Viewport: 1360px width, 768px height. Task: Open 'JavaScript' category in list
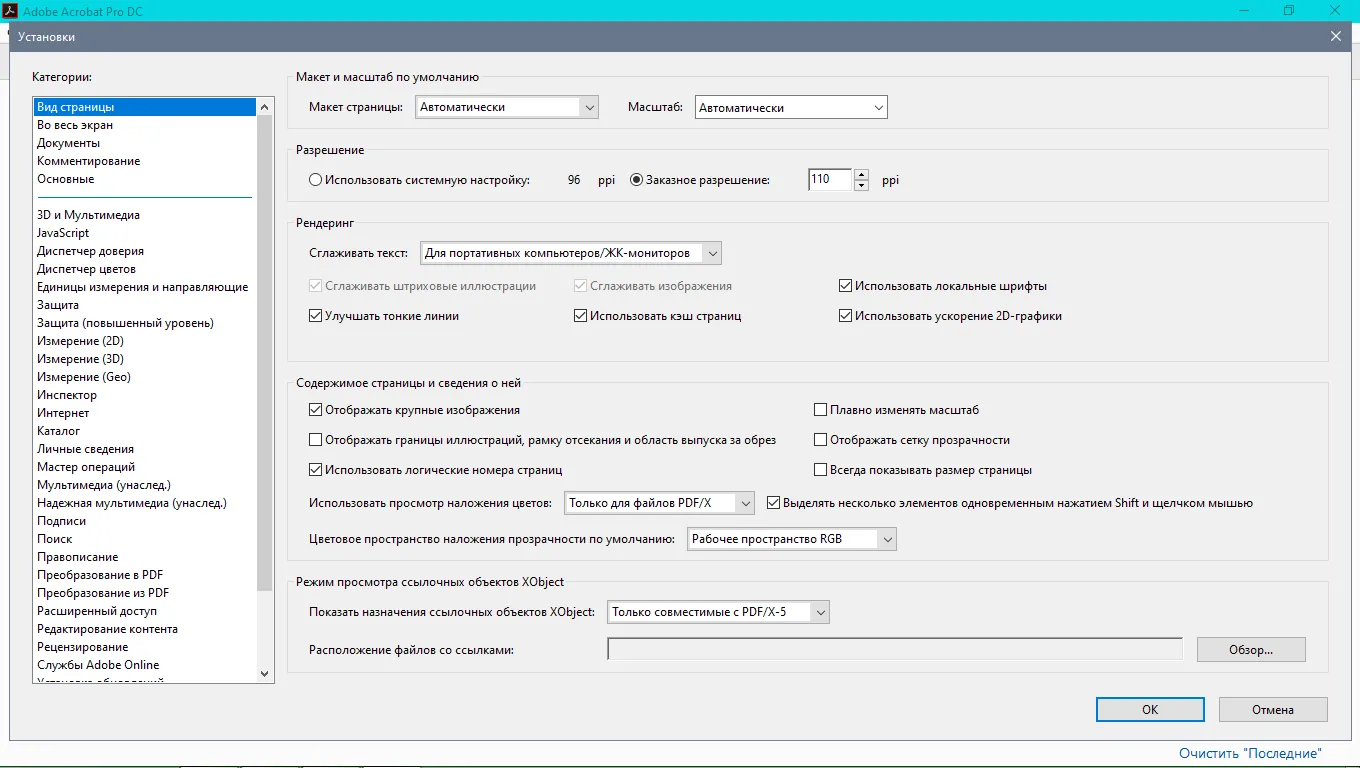(x=63, y=233)
